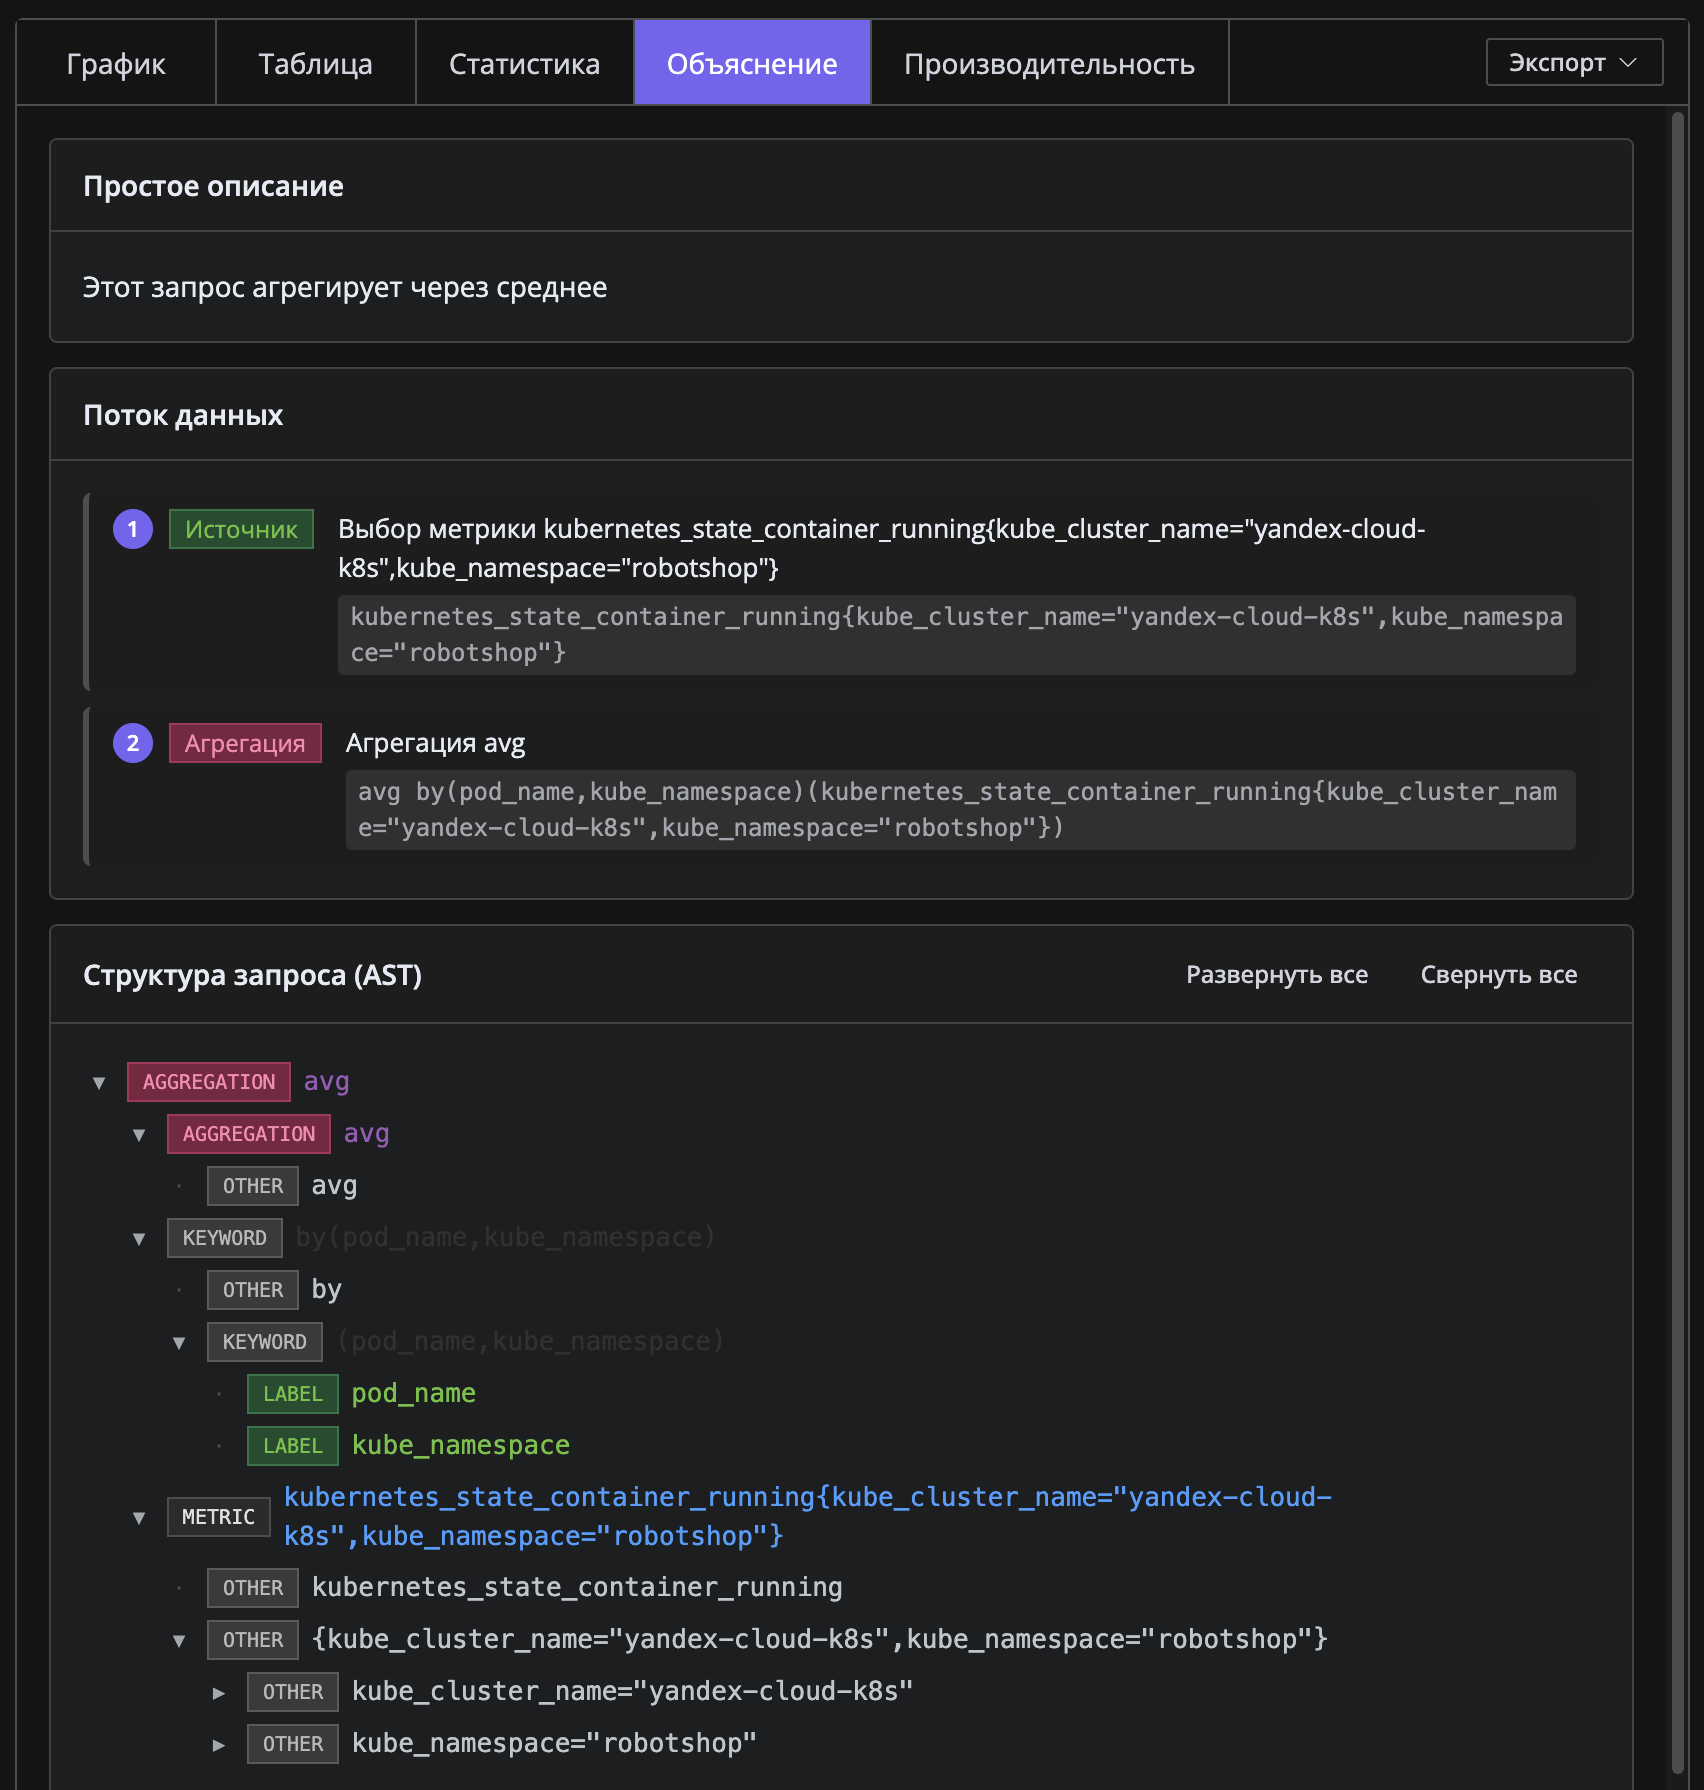Select the Статистика tab
The width and height of the screenshot is (1704, 1790).
524,64
